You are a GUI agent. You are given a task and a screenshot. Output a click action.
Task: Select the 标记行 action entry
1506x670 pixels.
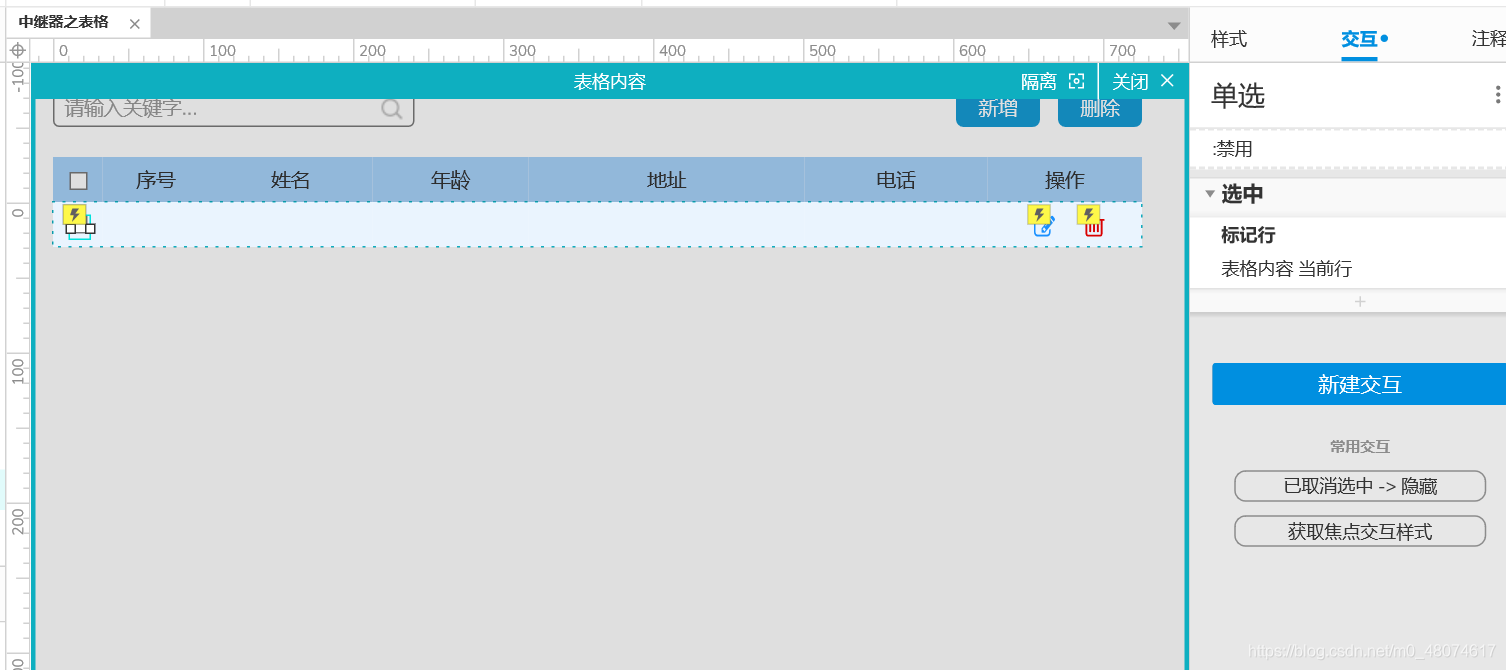coord(1248,235)
